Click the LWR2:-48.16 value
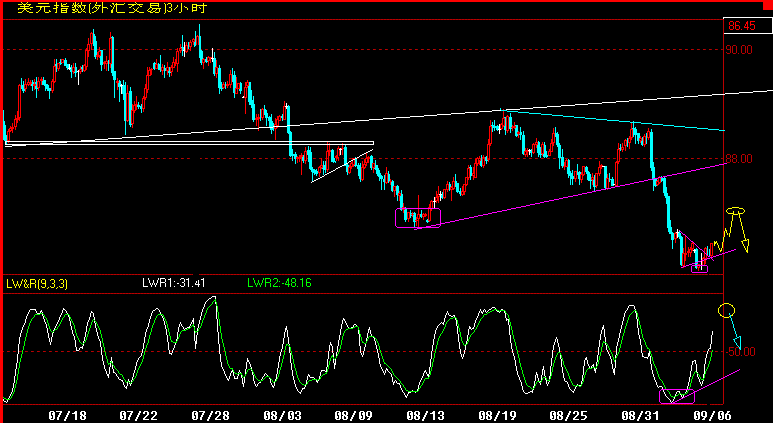This screenshot has width=773, height=423. pyautogui.click(x=279, y=283)
